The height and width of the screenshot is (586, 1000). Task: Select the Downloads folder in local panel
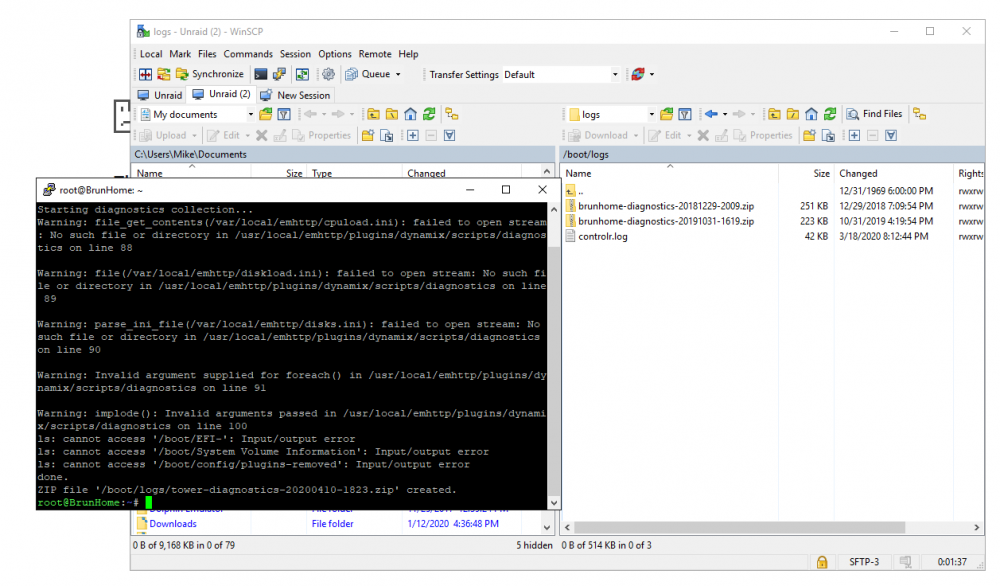(x=172, y=524)
